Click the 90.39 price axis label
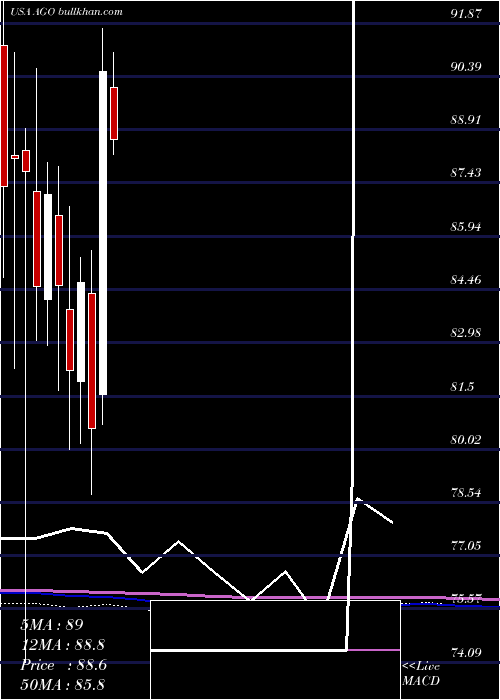This screenshot has height=700, width=500. click(466, 67)
